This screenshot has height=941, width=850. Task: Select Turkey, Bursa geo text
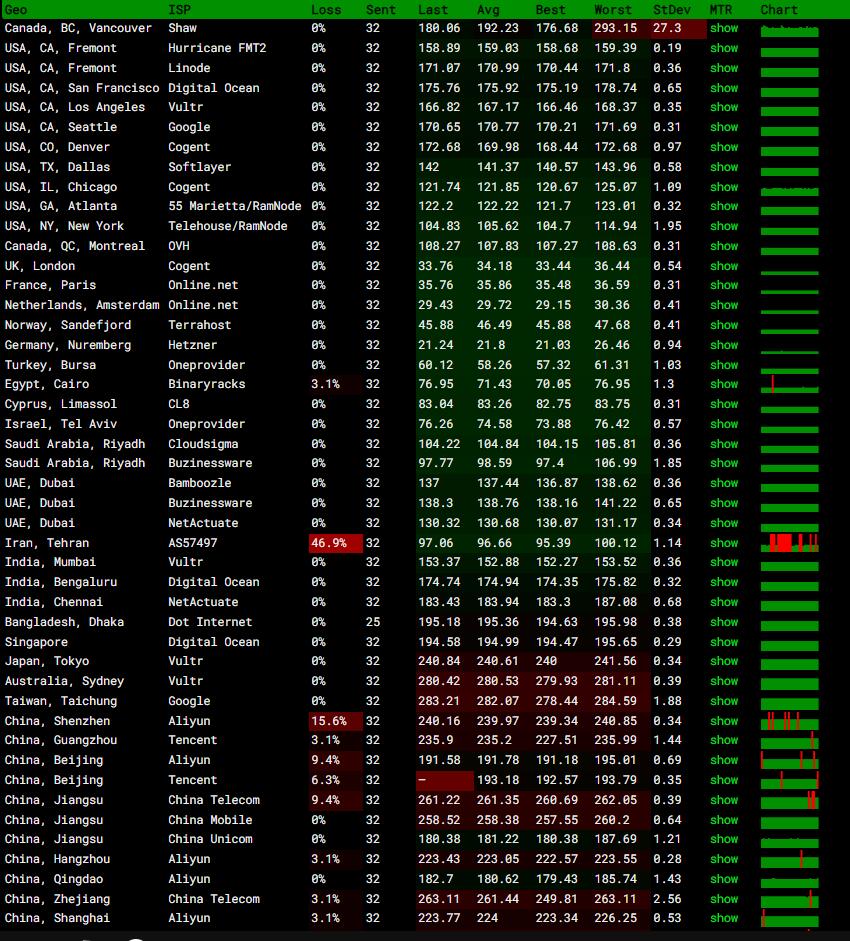pyautogui.click(x=50, y=365)
